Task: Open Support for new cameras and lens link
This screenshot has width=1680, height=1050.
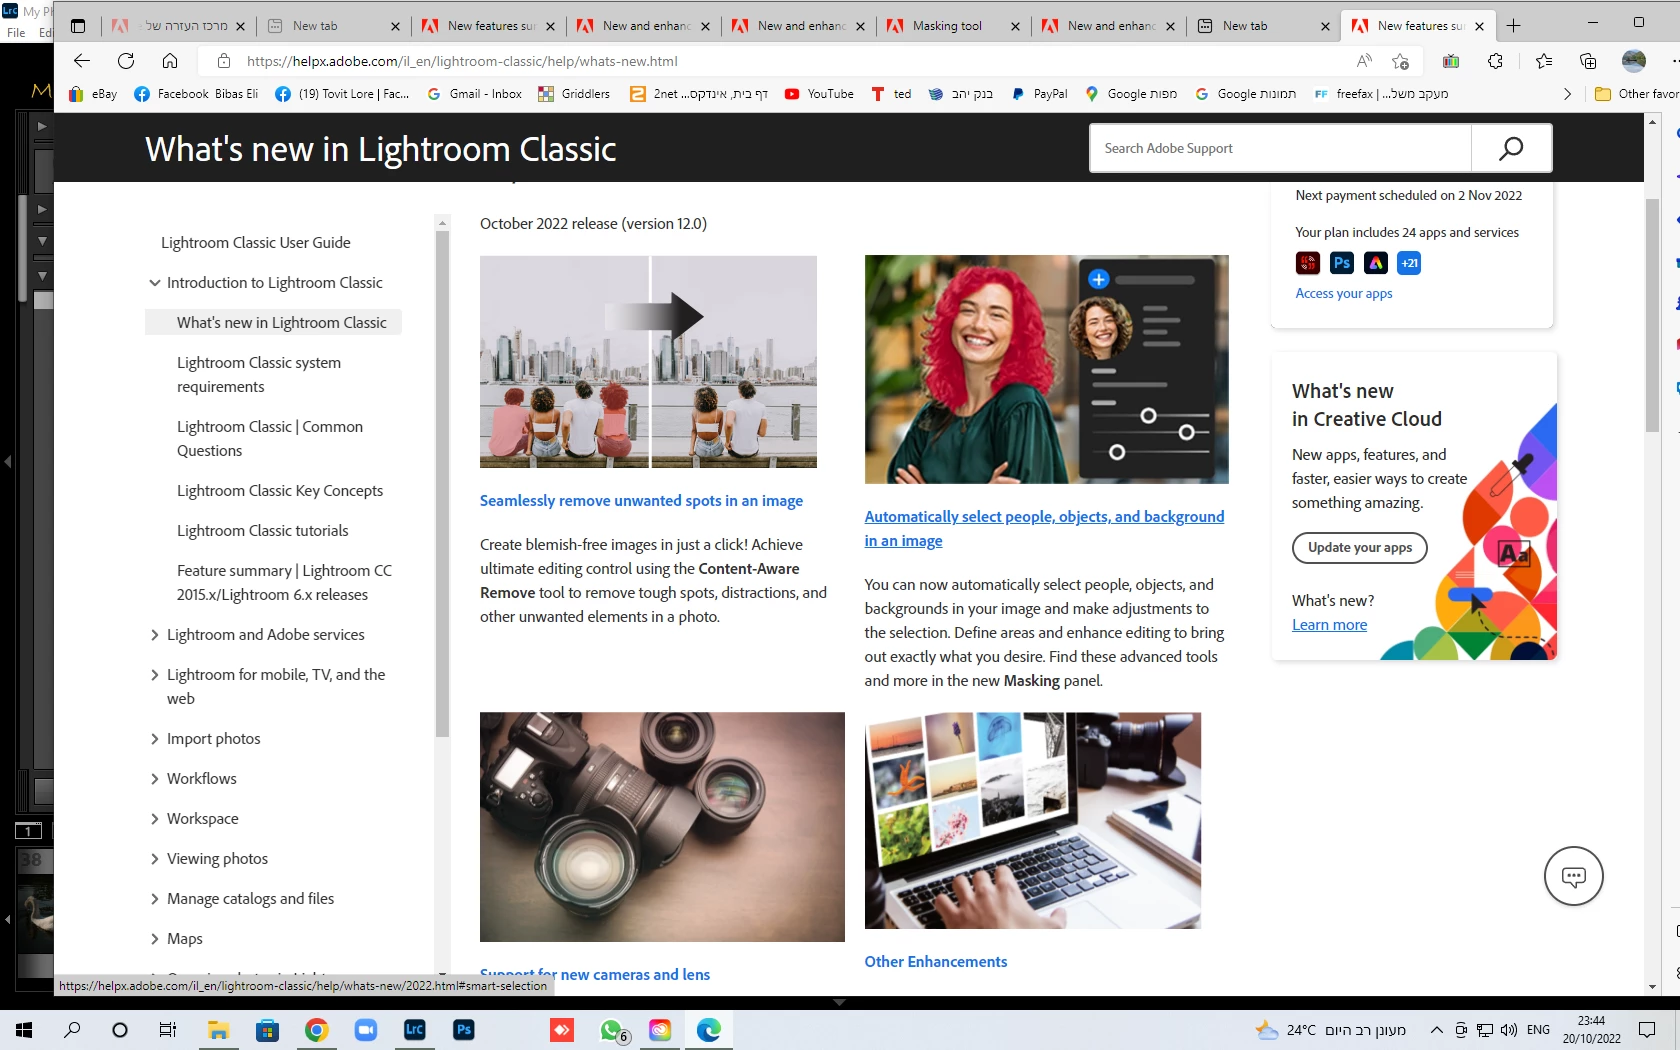Action: pyautogui.click(x=595, y=975)
